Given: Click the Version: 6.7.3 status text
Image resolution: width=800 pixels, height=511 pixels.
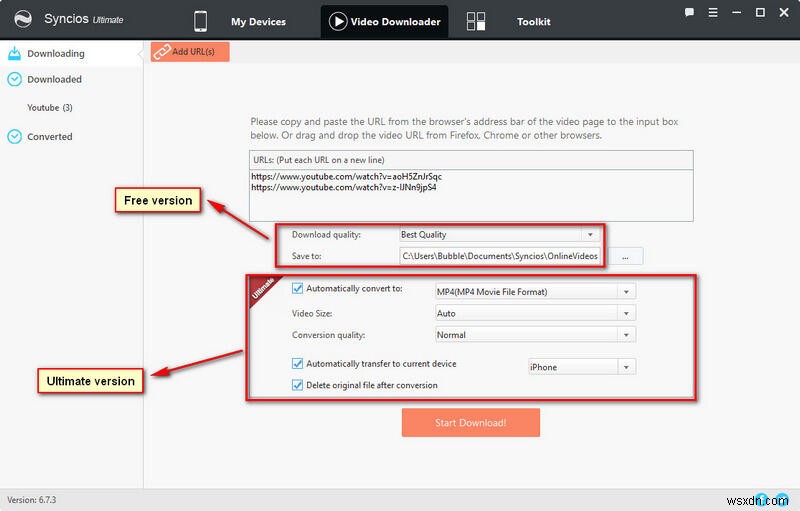Looking at the screenshot, I should click(32, 500).
